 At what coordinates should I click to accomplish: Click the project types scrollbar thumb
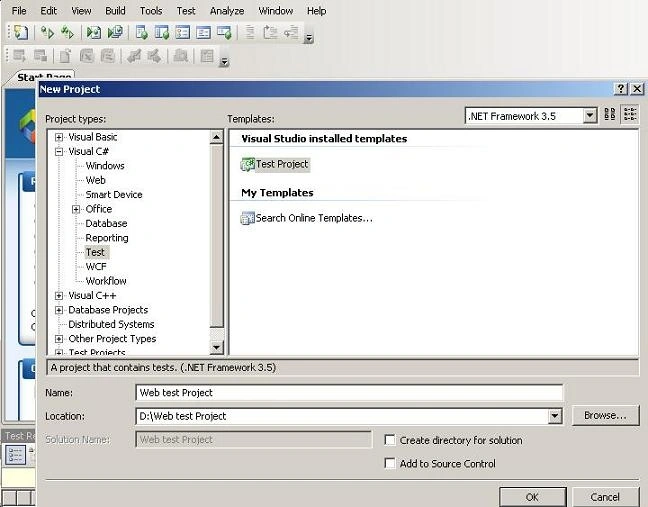click(217, 236)
